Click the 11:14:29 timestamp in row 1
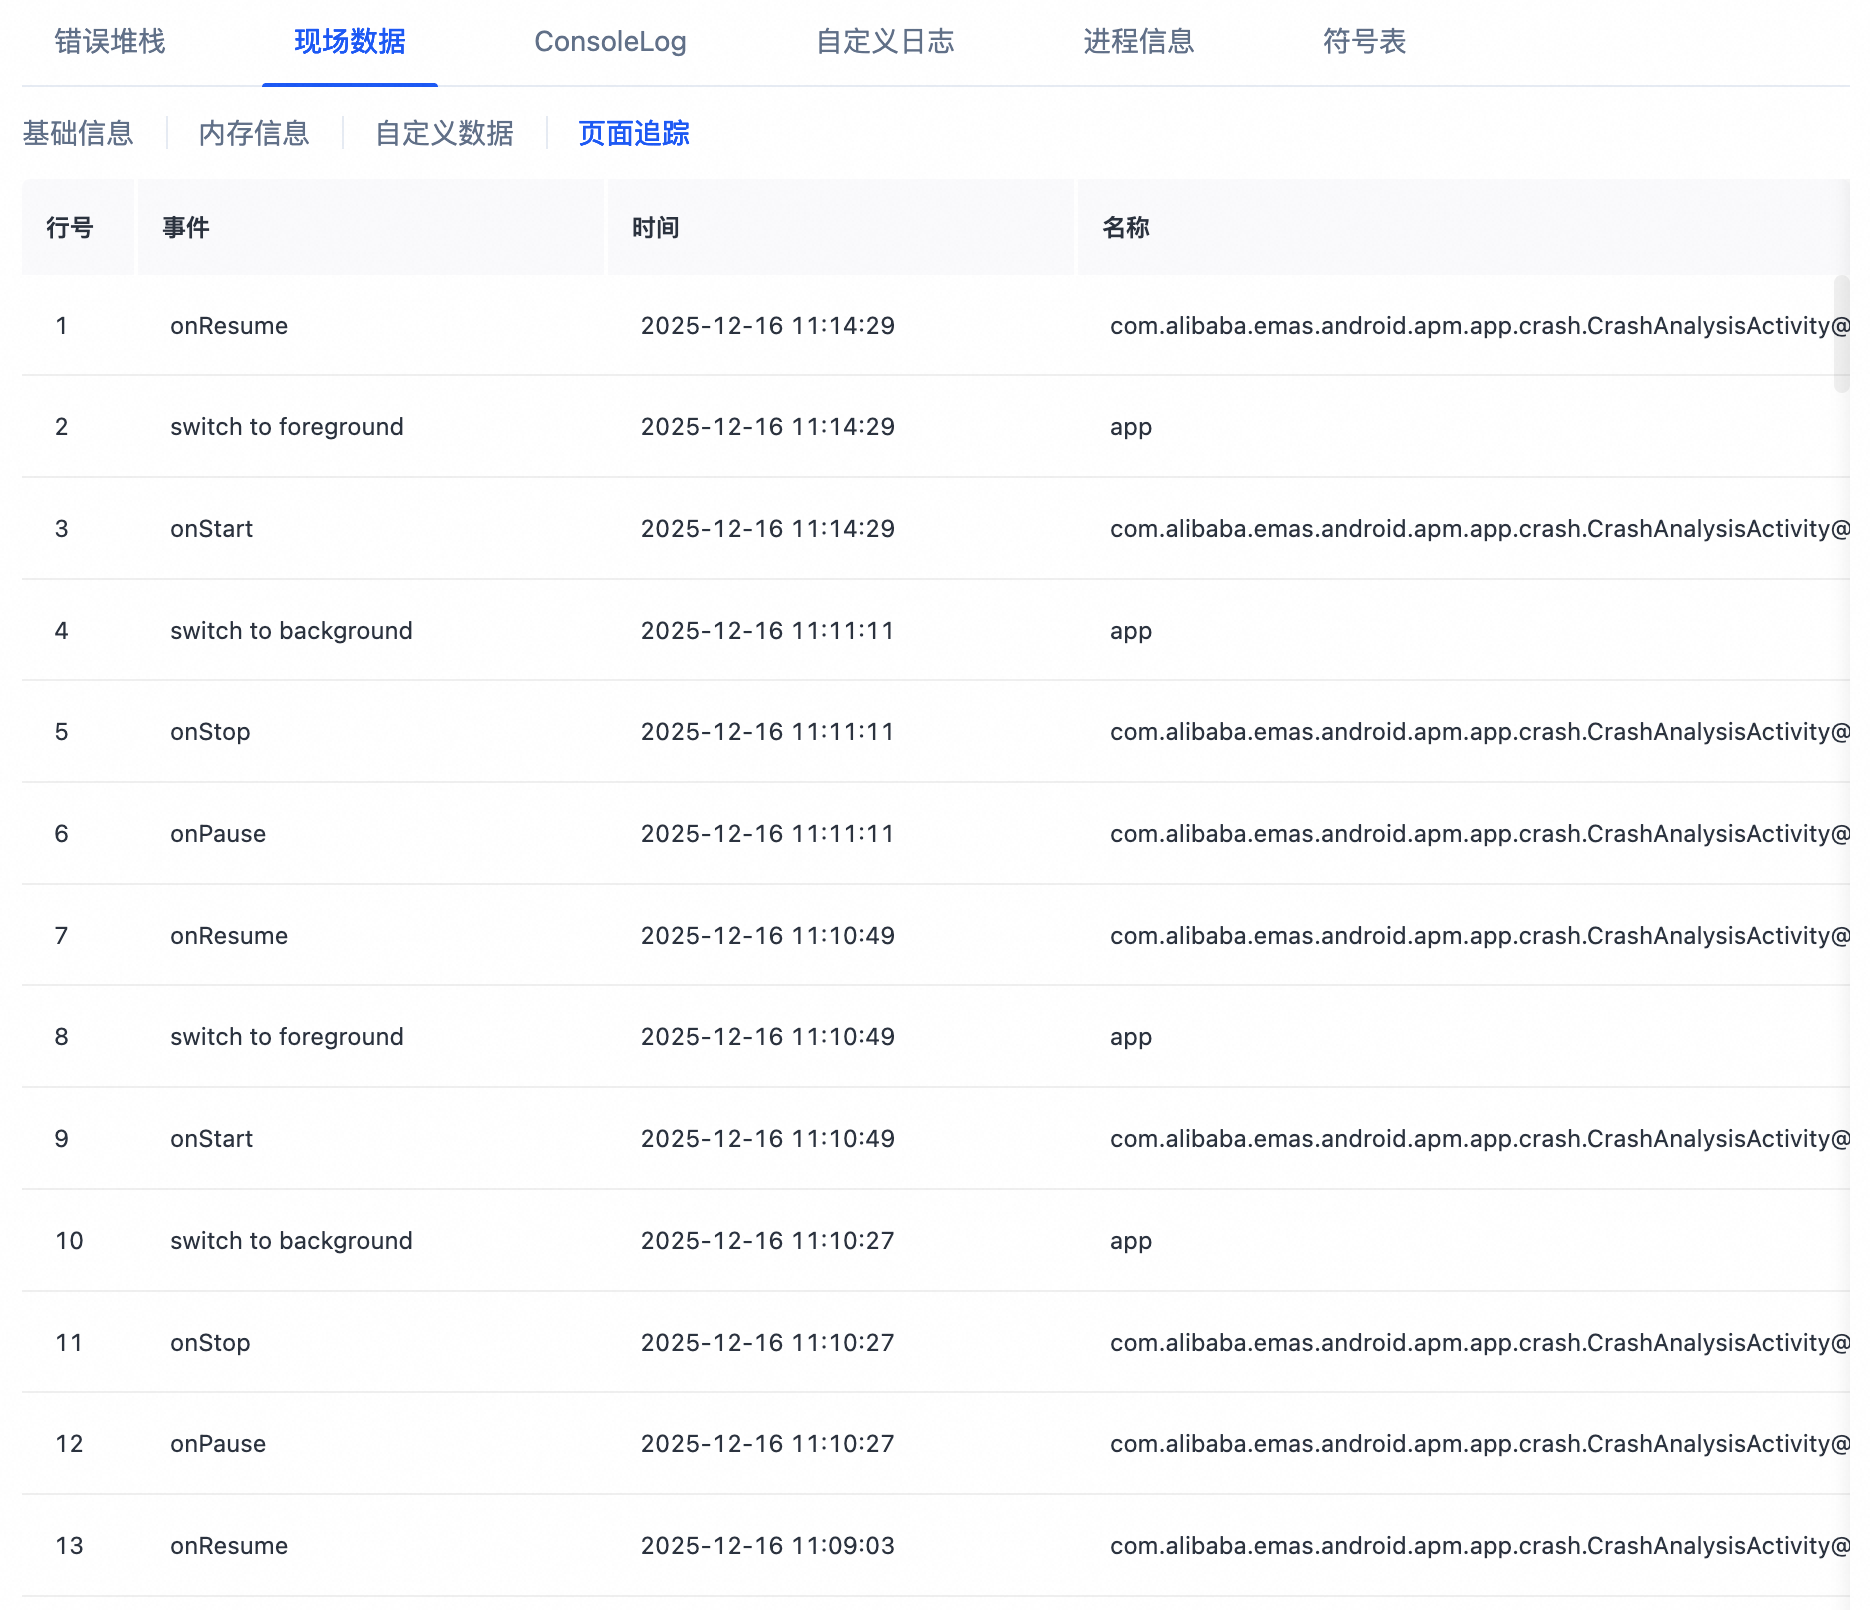1870x1610 pixels. tap(768, 326)
